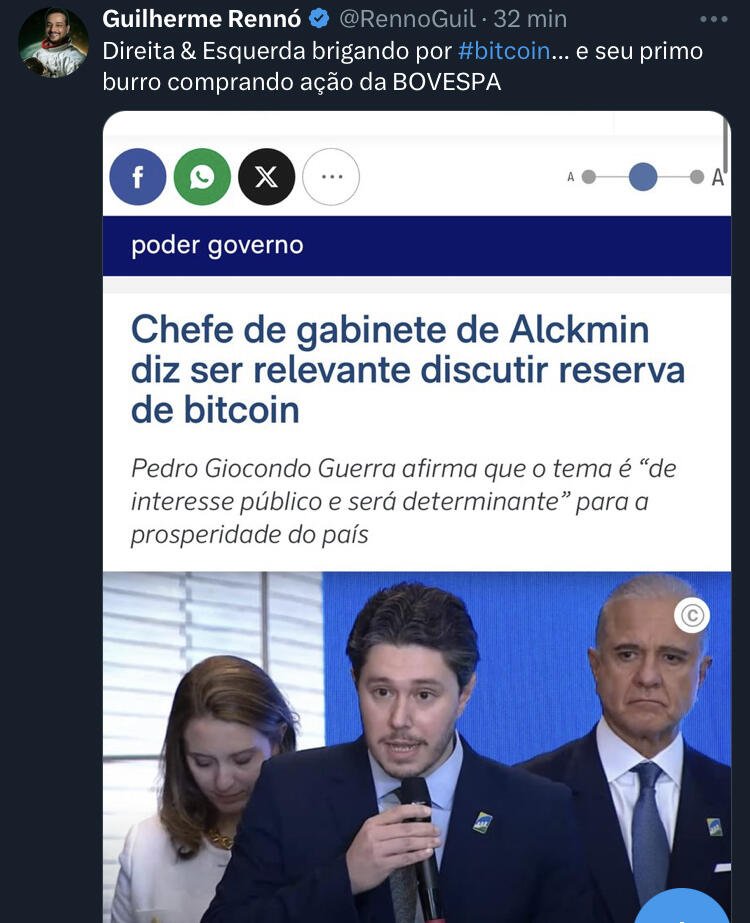The height and width of the screenshot is (923, 750).
Task: Open the #bitcoin hashtag link
Action: click(x=504, y=51)
